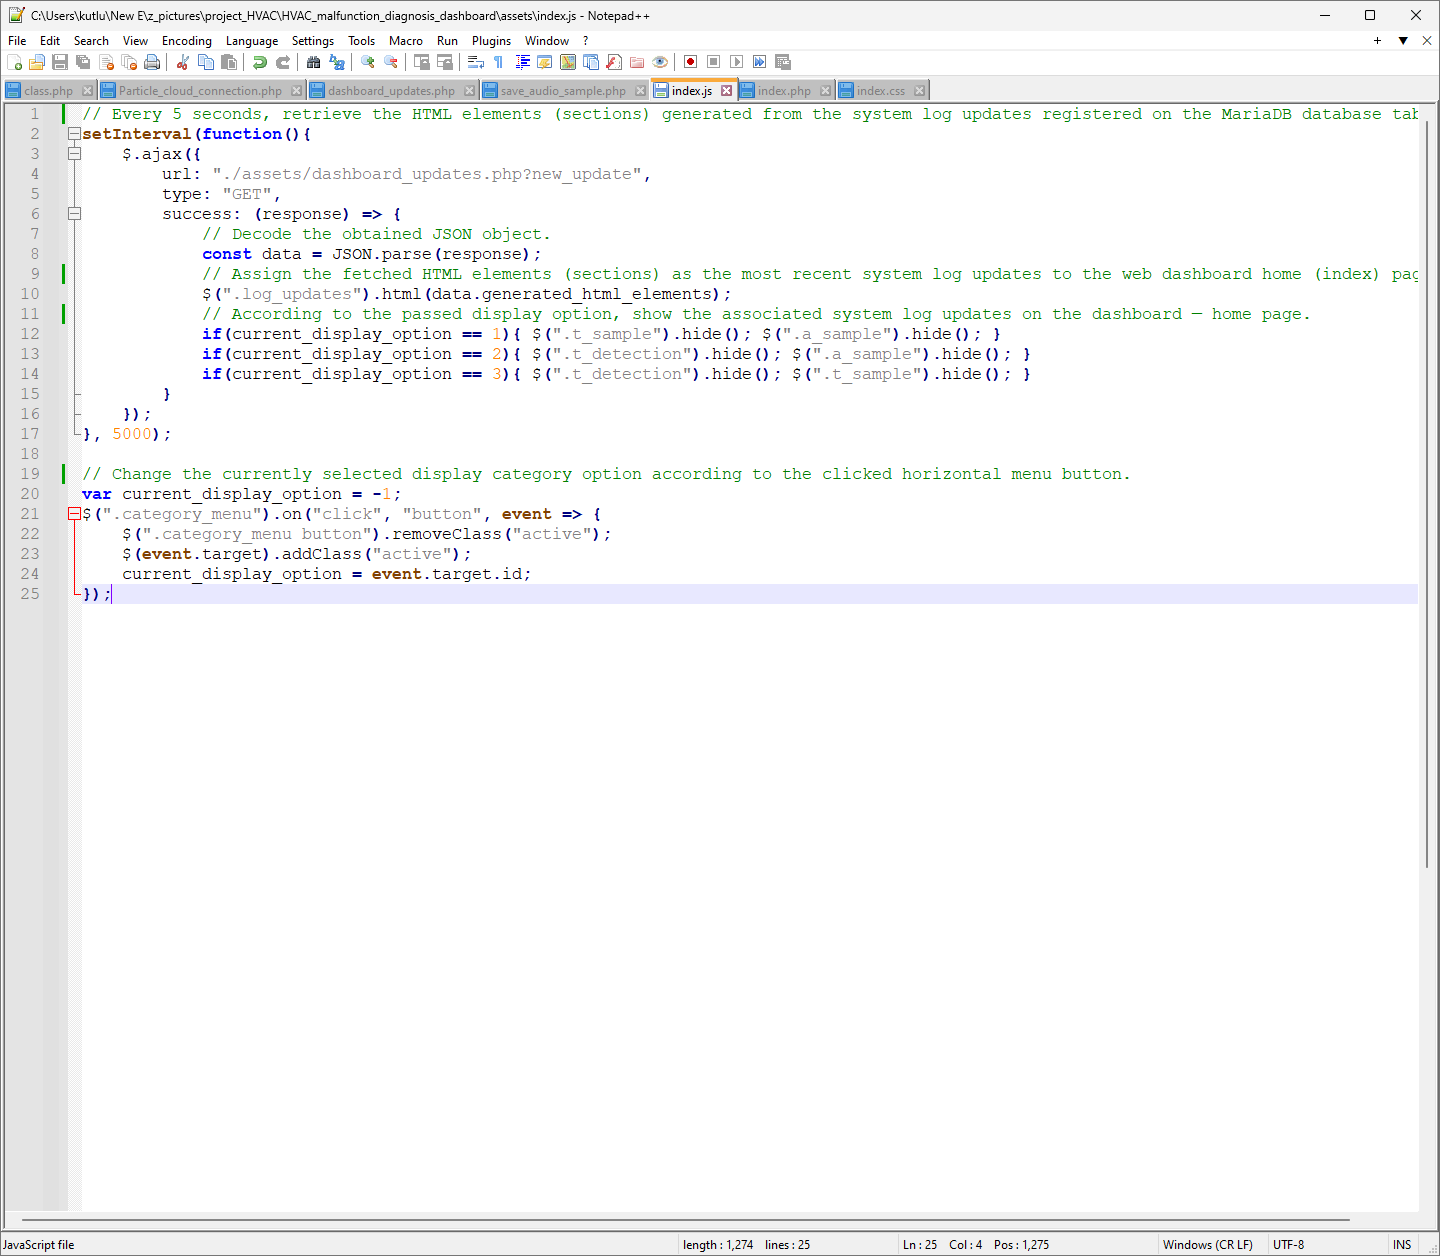Click the Undo arrow icon
This screenshot has height=1256, width=1440.
tap(260, 62)
